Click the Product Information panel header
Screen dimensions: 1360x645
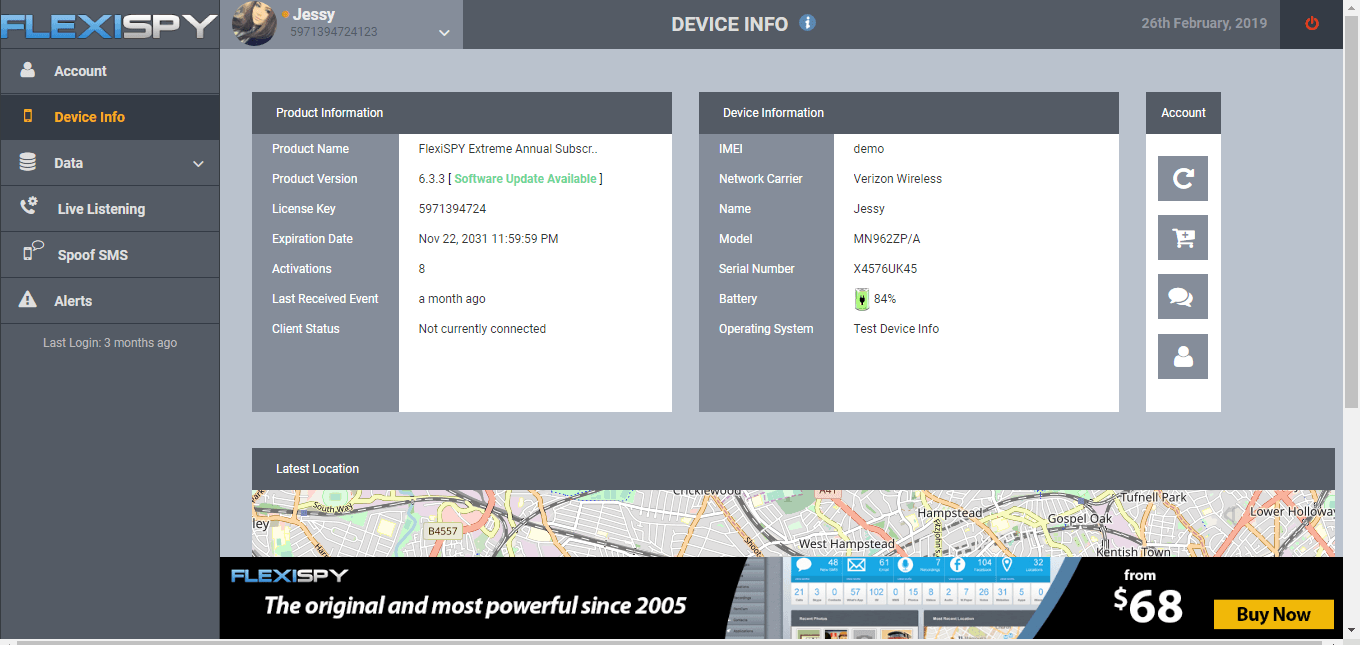tap(462, 113)
